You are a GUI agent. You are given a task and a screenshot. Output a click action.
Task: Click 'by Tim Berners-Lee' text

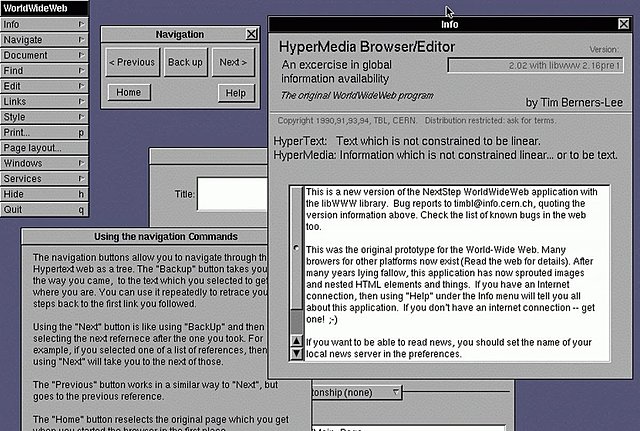coord(574,102)
